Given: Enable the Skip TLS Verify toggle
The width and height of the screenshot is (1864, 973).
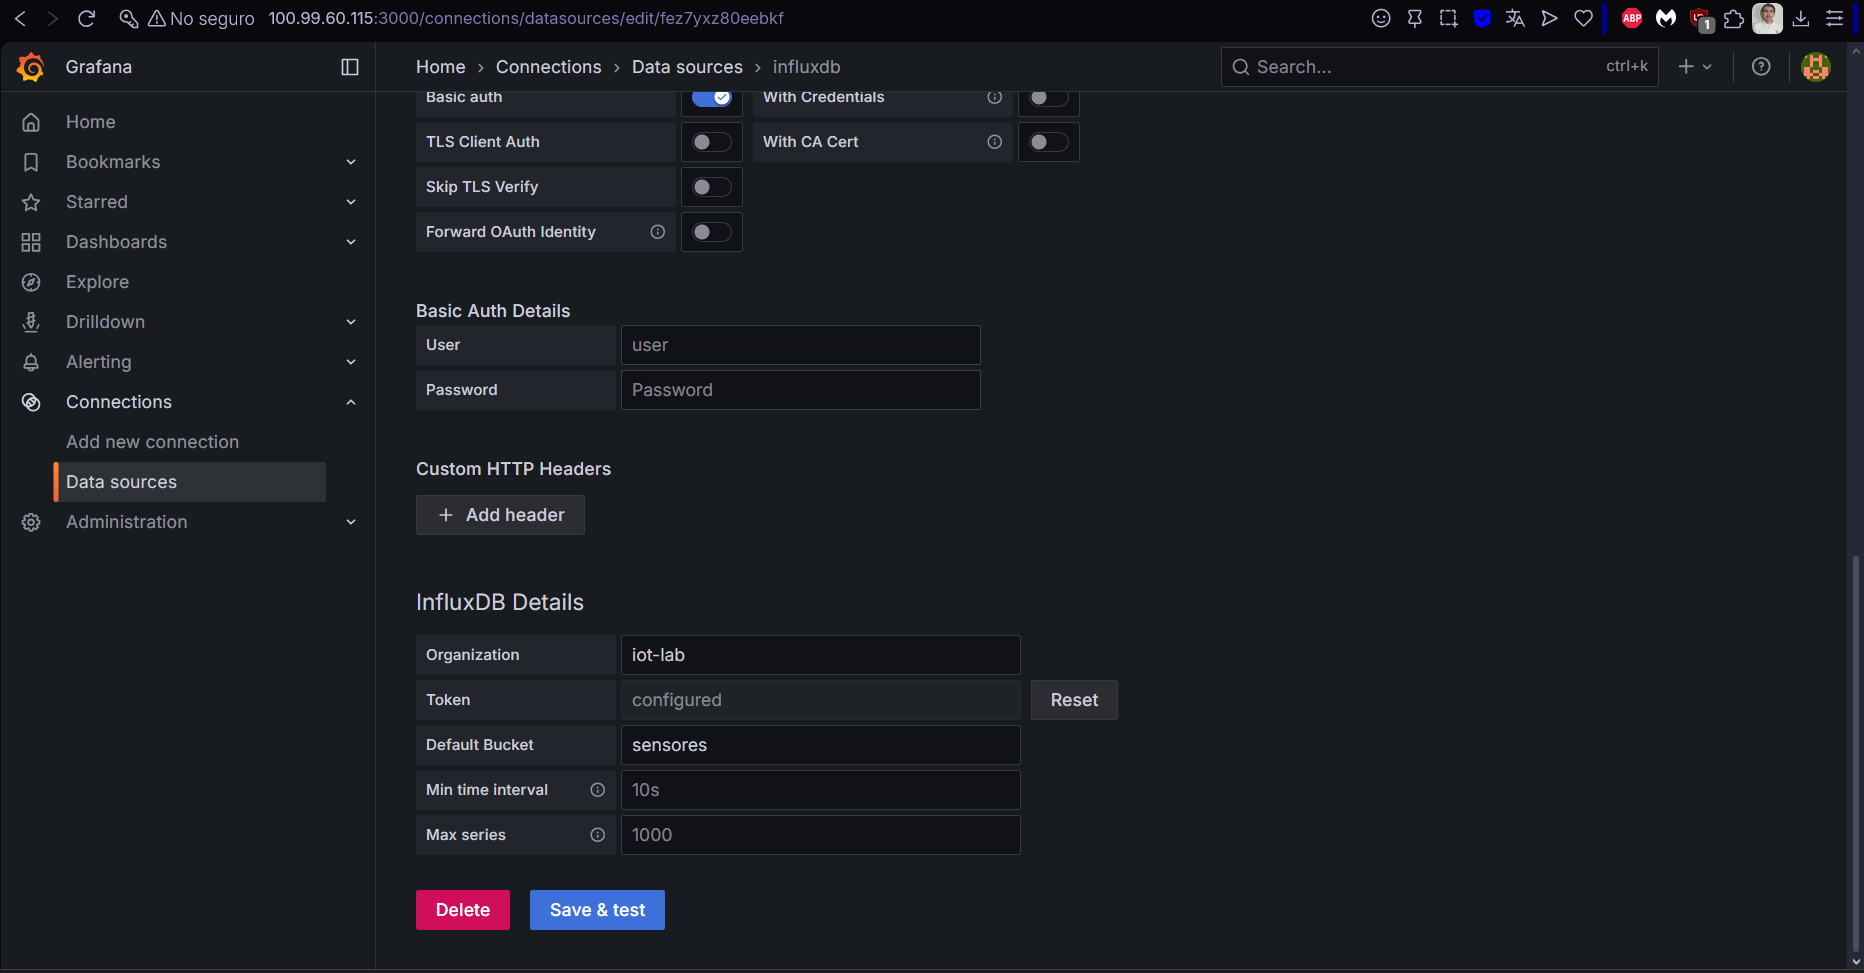Looking at the screenshot, I should [712, 187].
